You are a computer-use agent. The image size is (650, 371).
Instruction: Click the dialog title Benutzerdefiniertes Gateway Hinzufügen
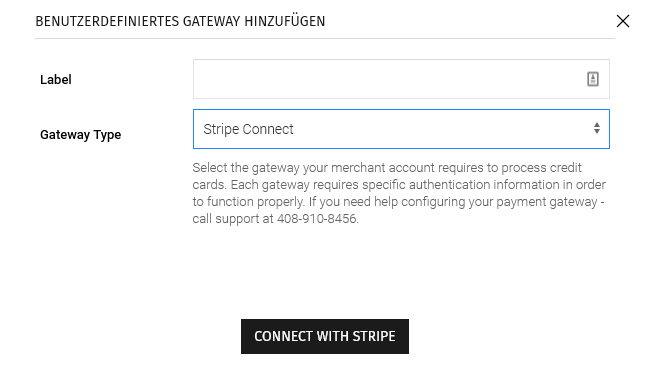pos(180,21)
